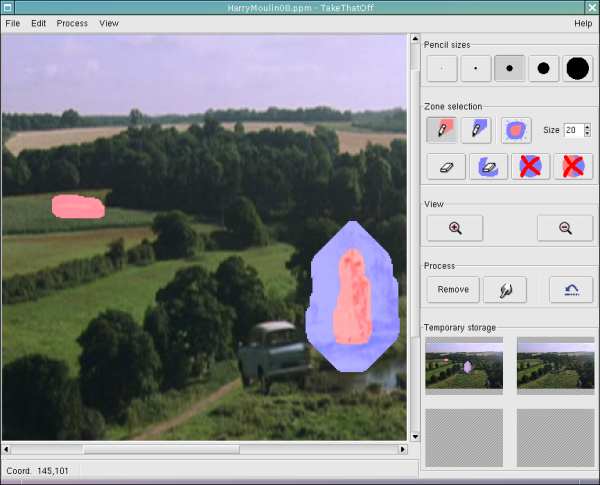Screen dimensions: 600x485
Task: Zoom in with the magnifier plus button
Action: (x=455, y=228)
